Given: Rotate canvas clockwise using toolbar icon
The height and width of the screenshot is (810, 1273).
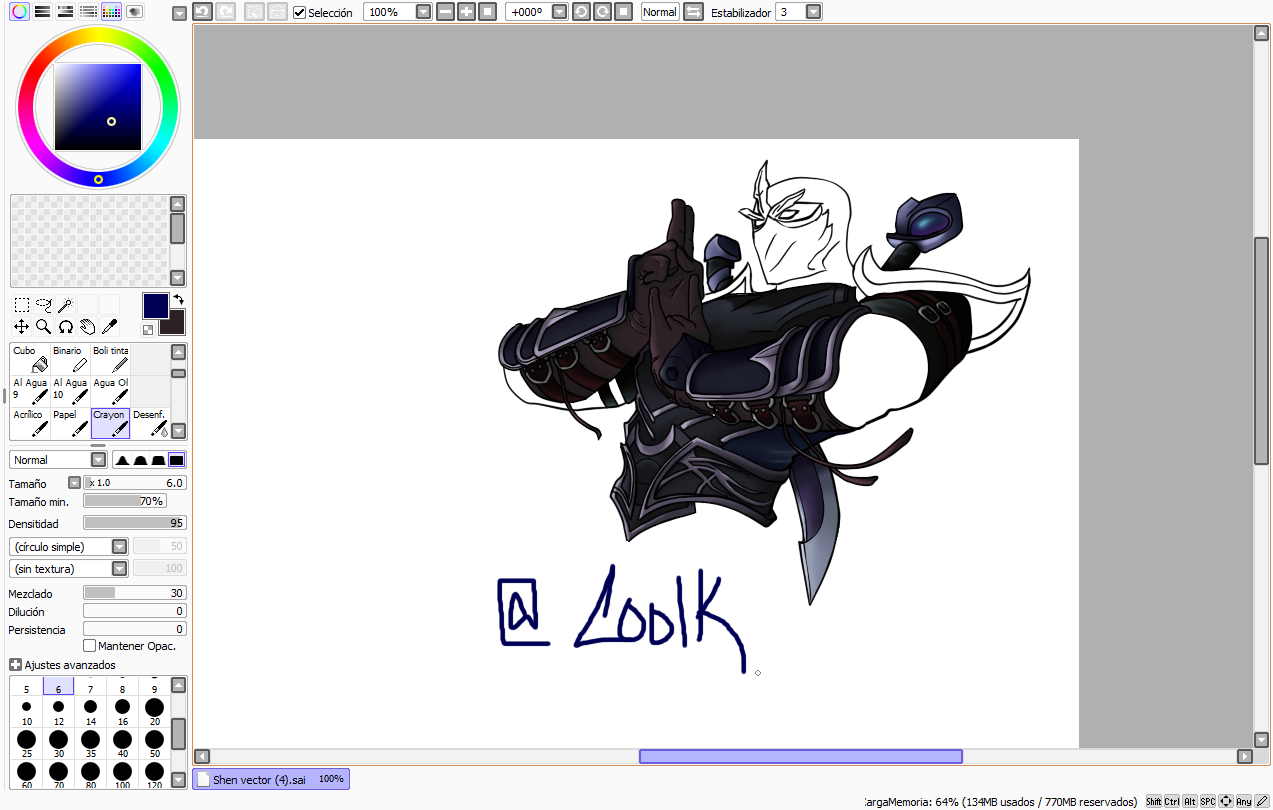Looking at the screenshot, I should [602, 12].
